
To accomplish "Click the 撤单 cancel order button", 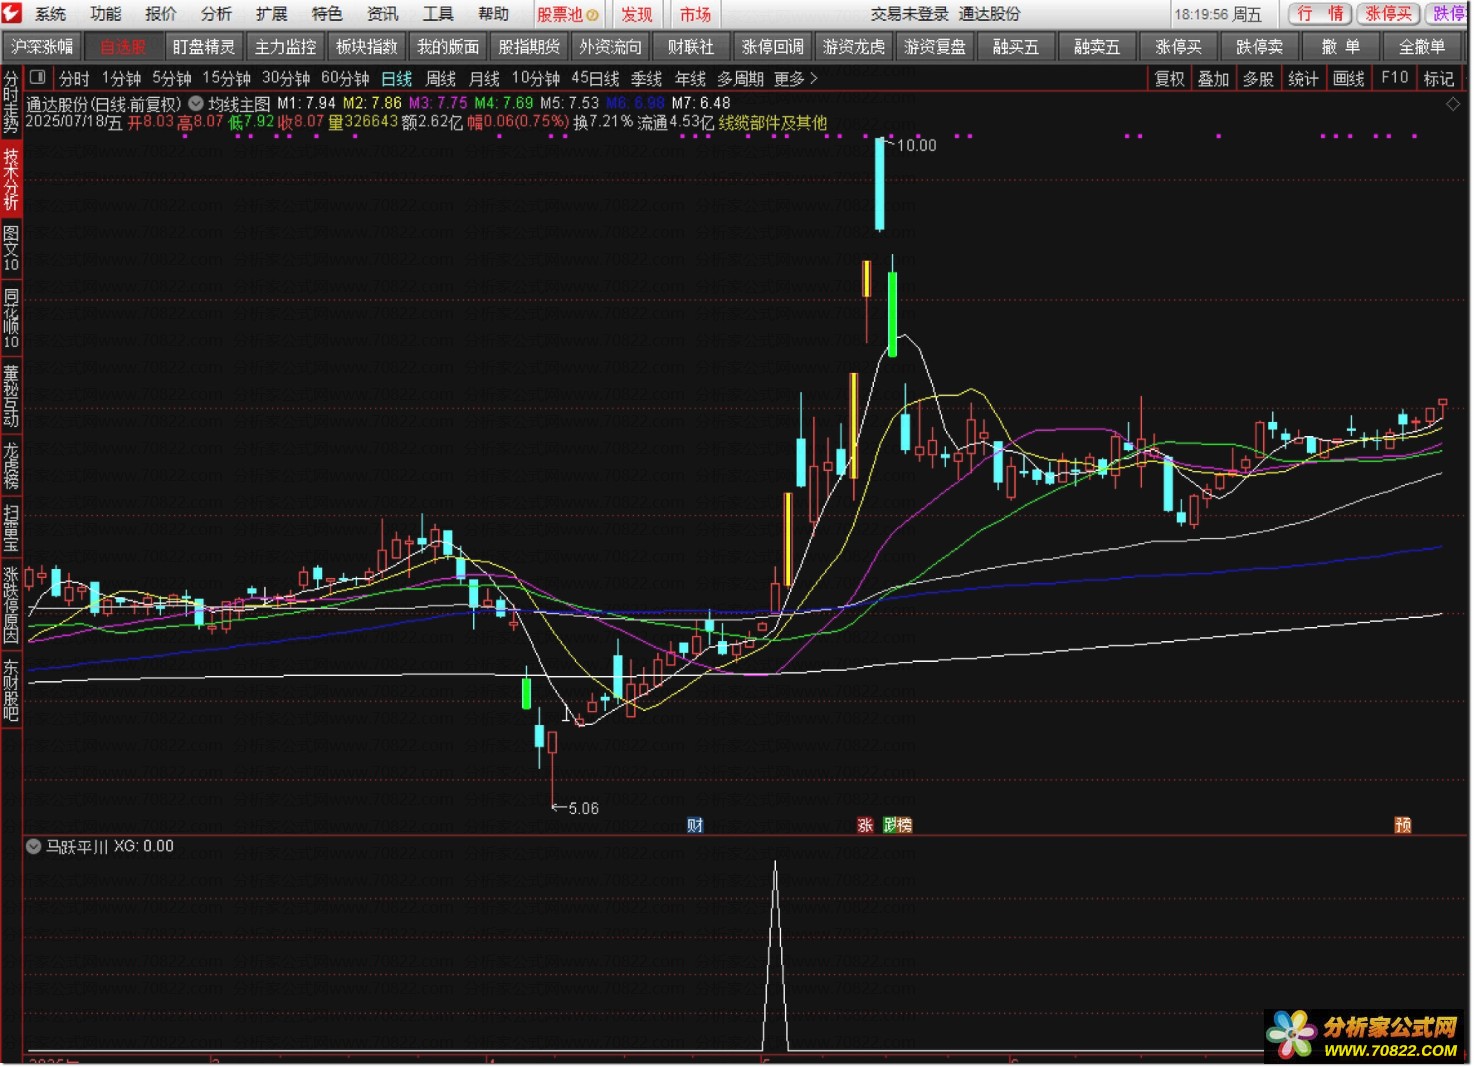I will coord(1340,47).
